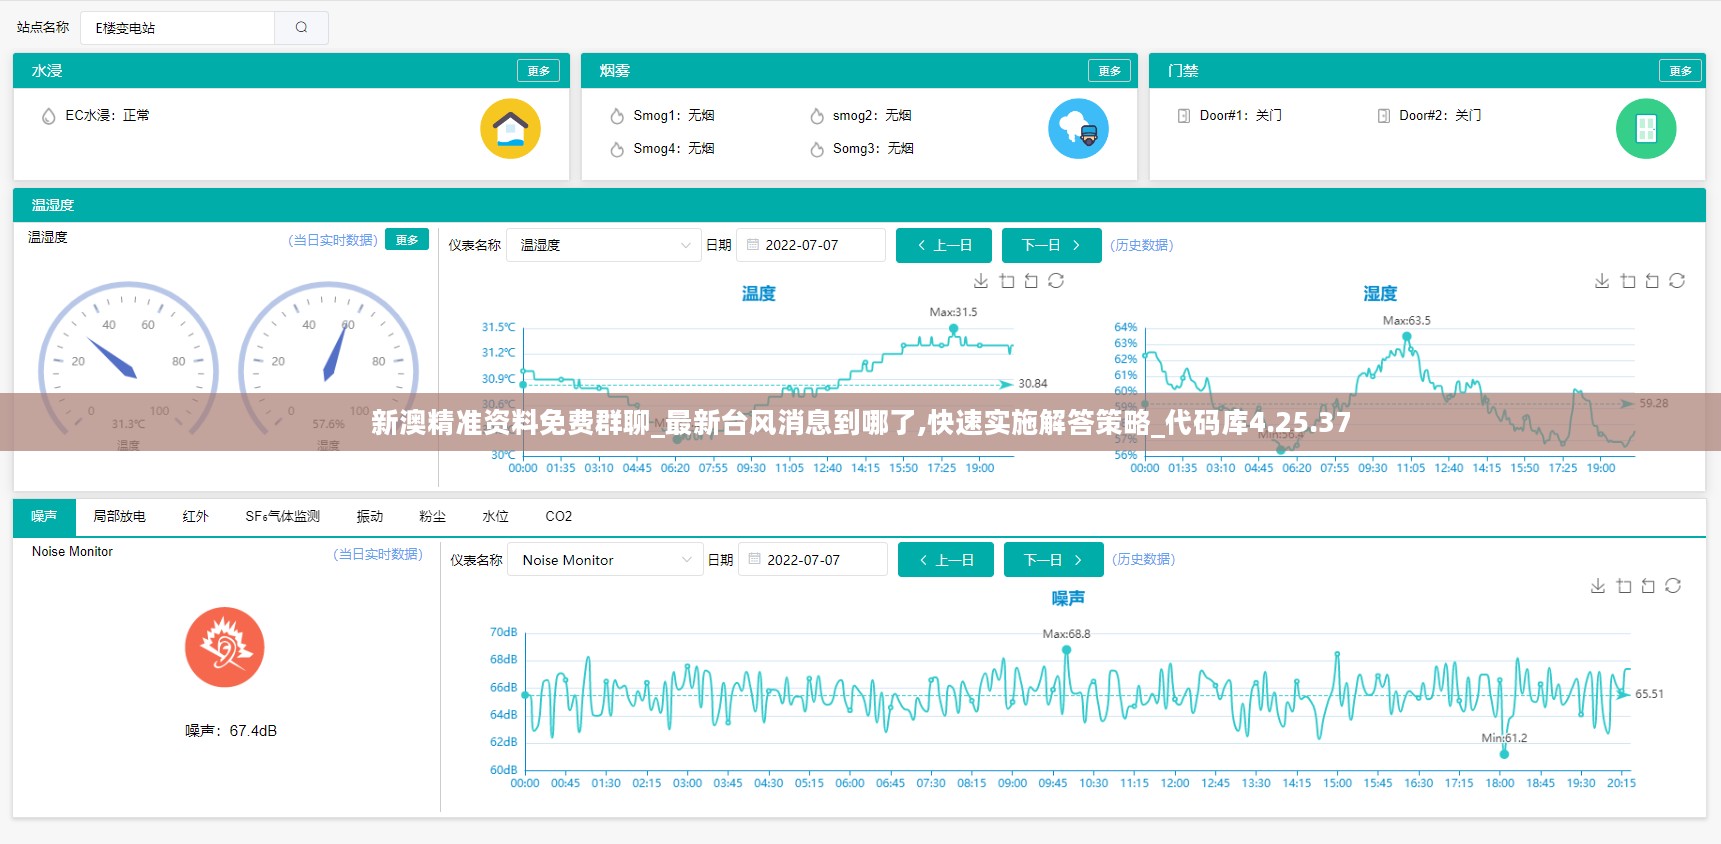
Task: Go to next day for noise chart
Action: pos(1054,560)
